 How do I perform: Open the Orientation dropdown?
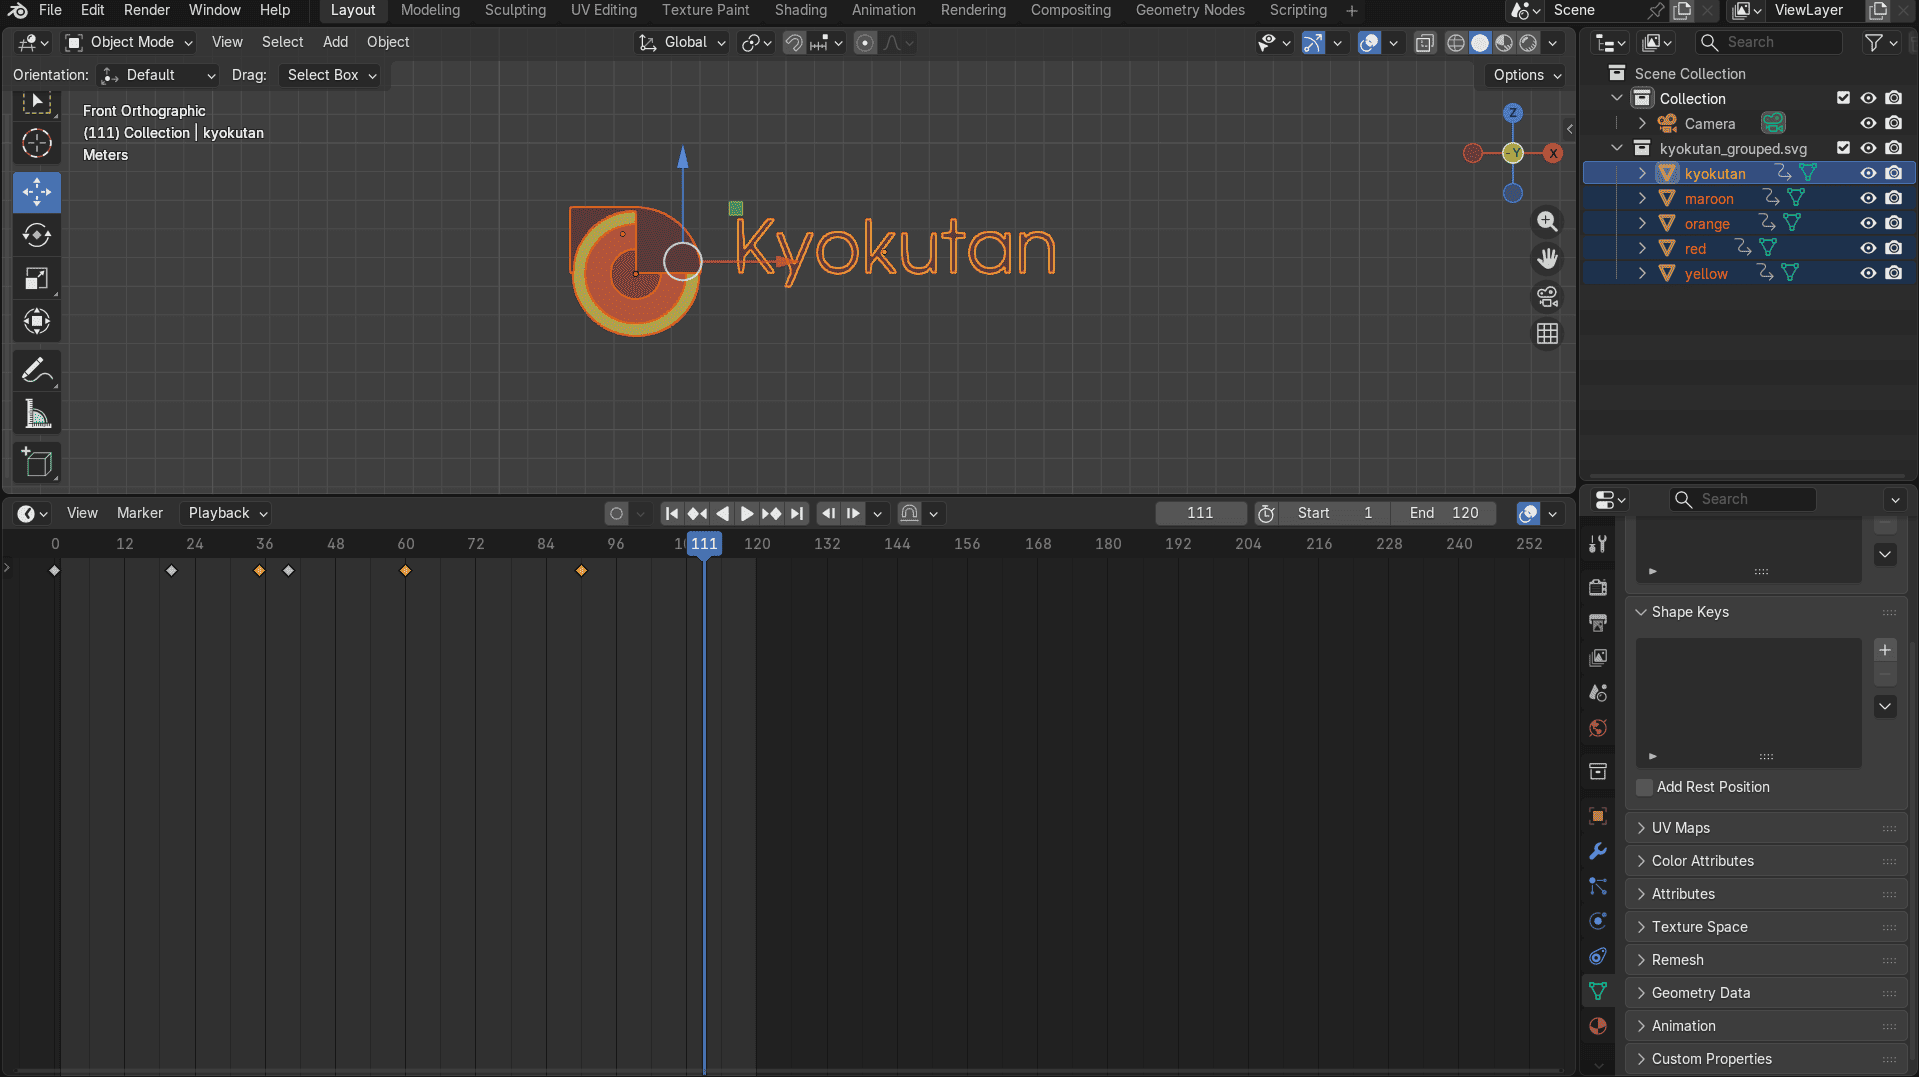click(x=157, y=75)
